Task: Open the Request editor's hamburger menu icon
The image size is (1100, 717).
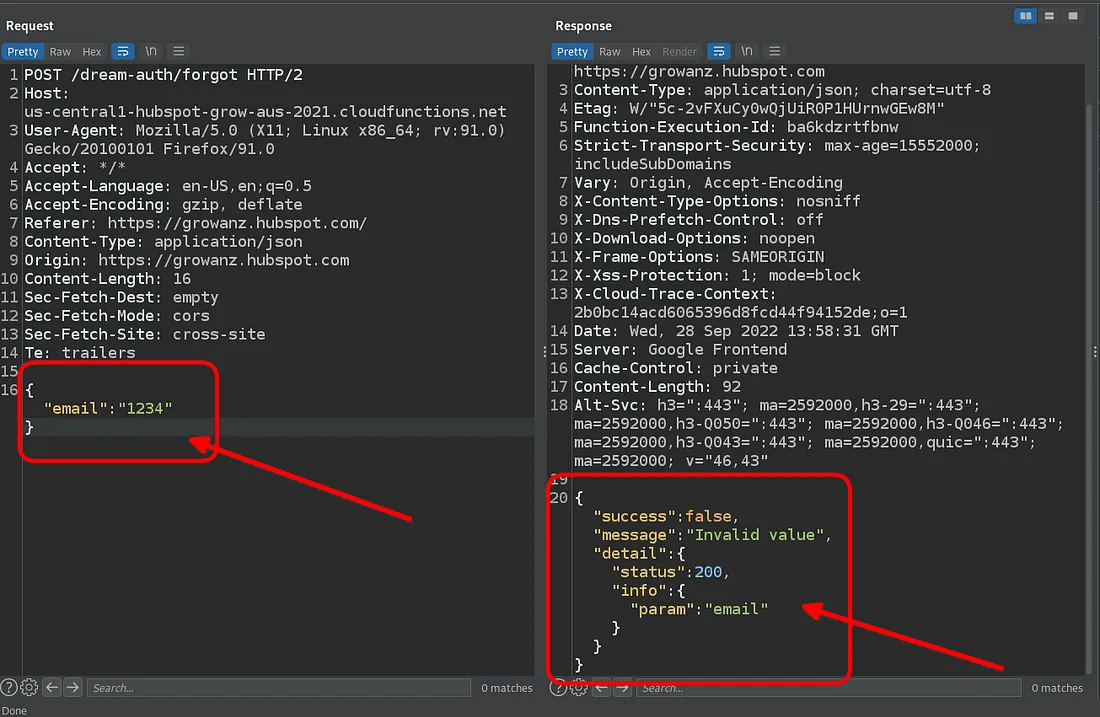Action: (178, 51)
